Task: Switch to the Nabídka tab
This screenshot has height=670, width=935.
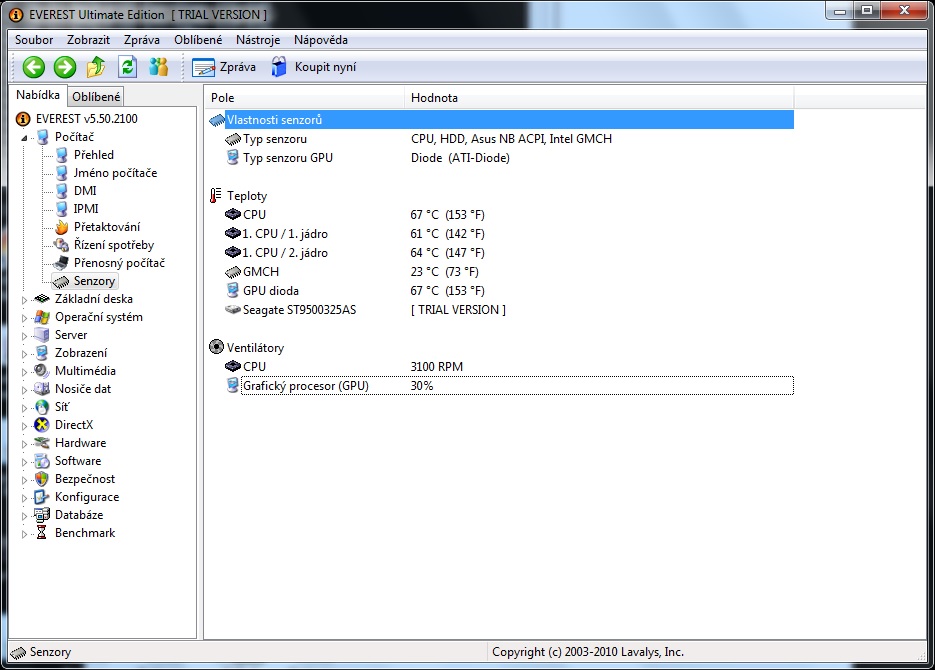Action: coord(38,95)
